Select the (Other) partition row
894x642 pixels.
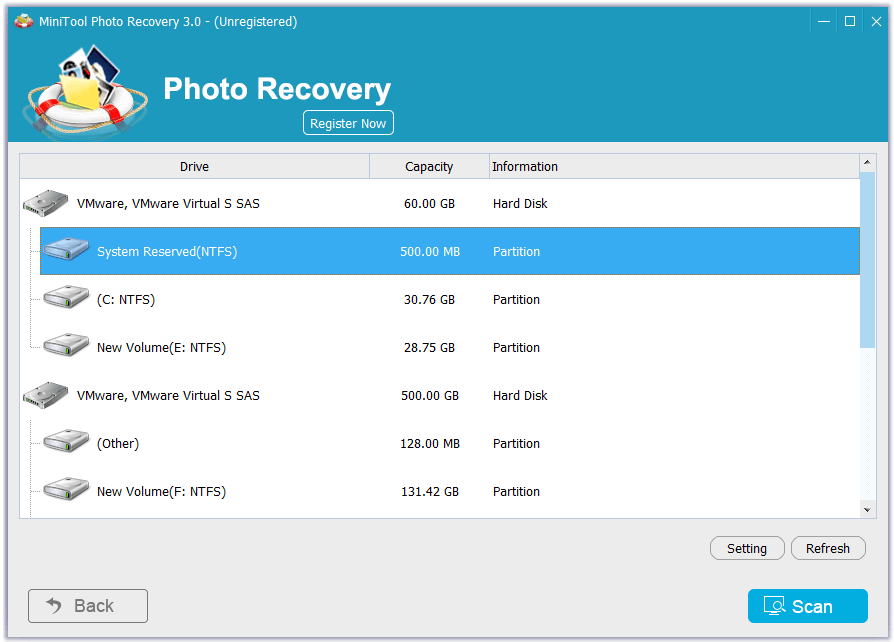[450, 444]
